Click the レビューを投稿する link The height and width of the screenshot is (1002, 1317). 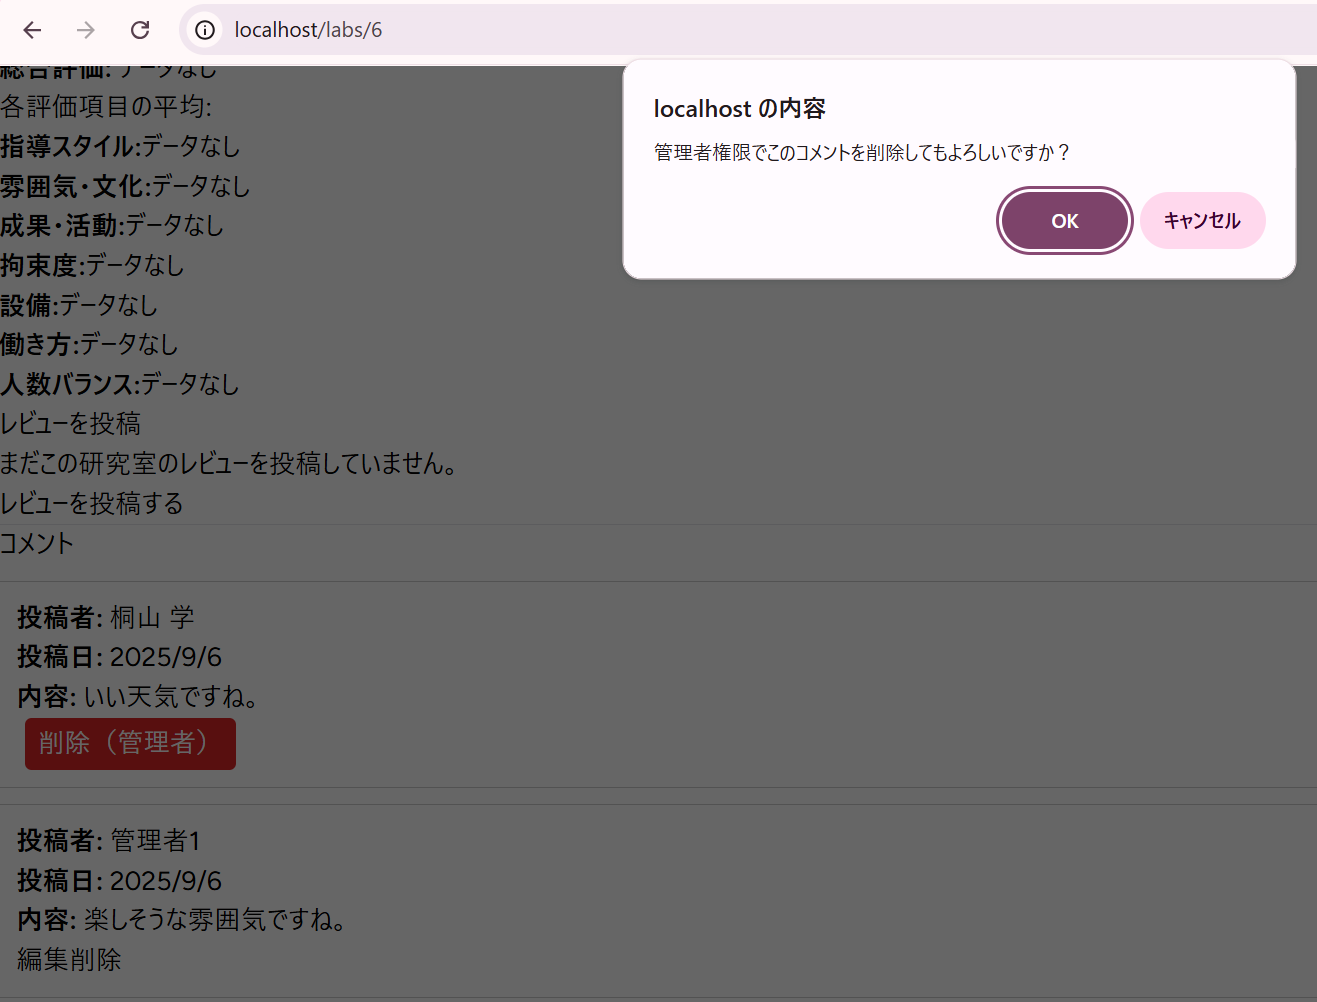click(x=92, y=503)
